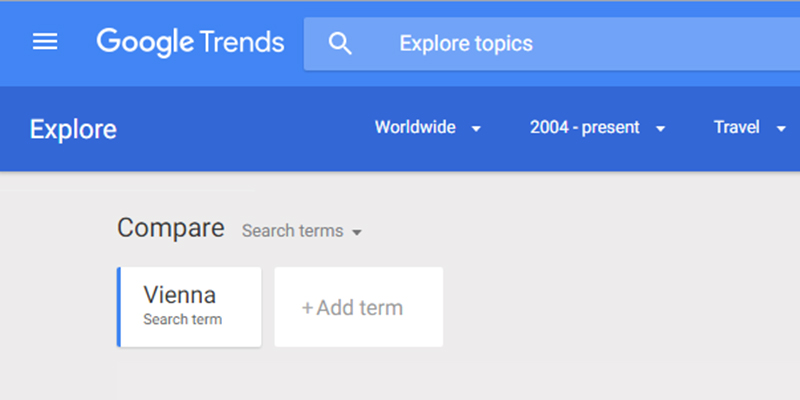Select the Vienna search term card
This screenshot has width=800, height=400.
coord(189,307)
